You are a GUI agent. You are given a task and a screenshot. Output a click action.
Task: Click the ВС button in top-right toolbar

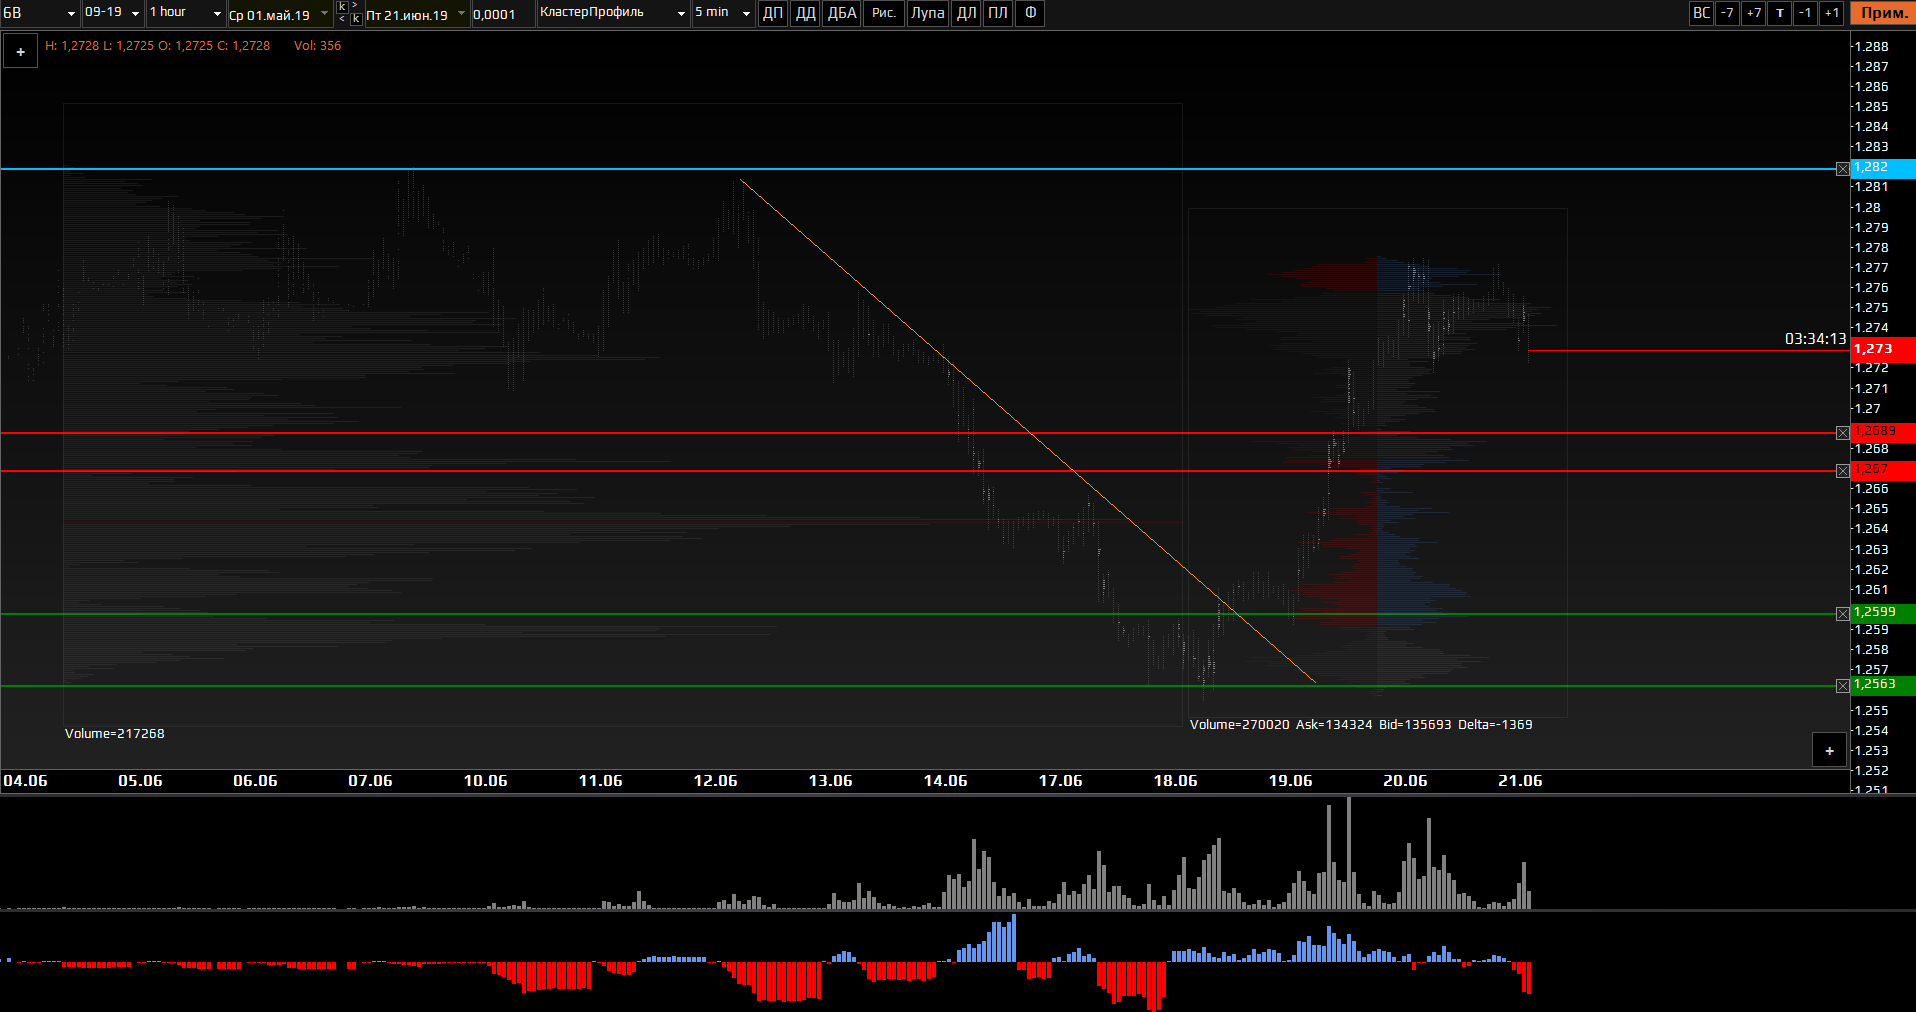click(1701, 13)
